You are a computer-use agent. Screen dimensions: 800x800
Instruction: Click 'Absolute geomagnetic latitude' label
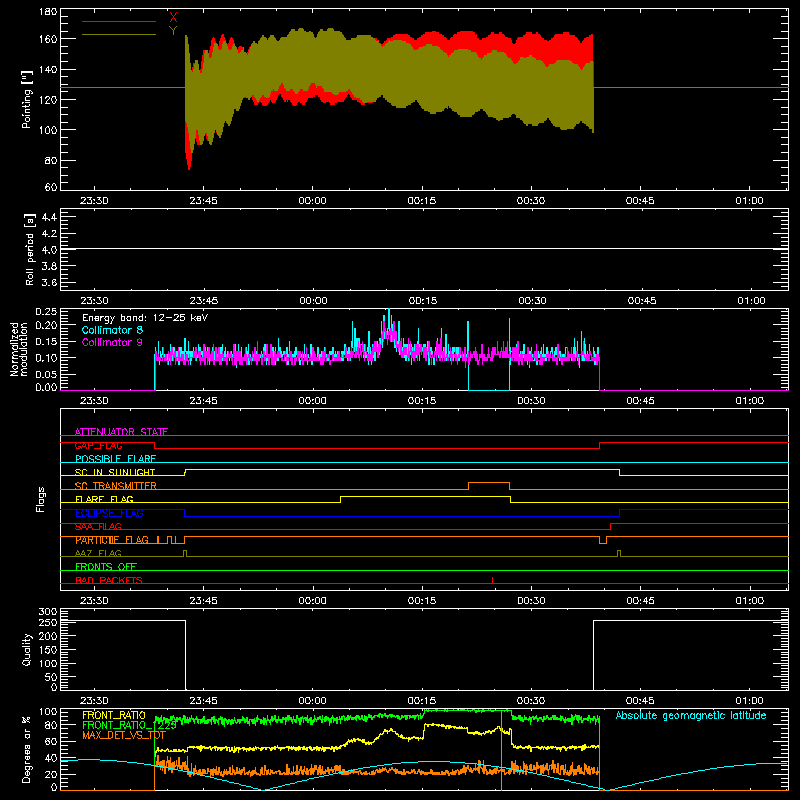[x=691, y=715]
